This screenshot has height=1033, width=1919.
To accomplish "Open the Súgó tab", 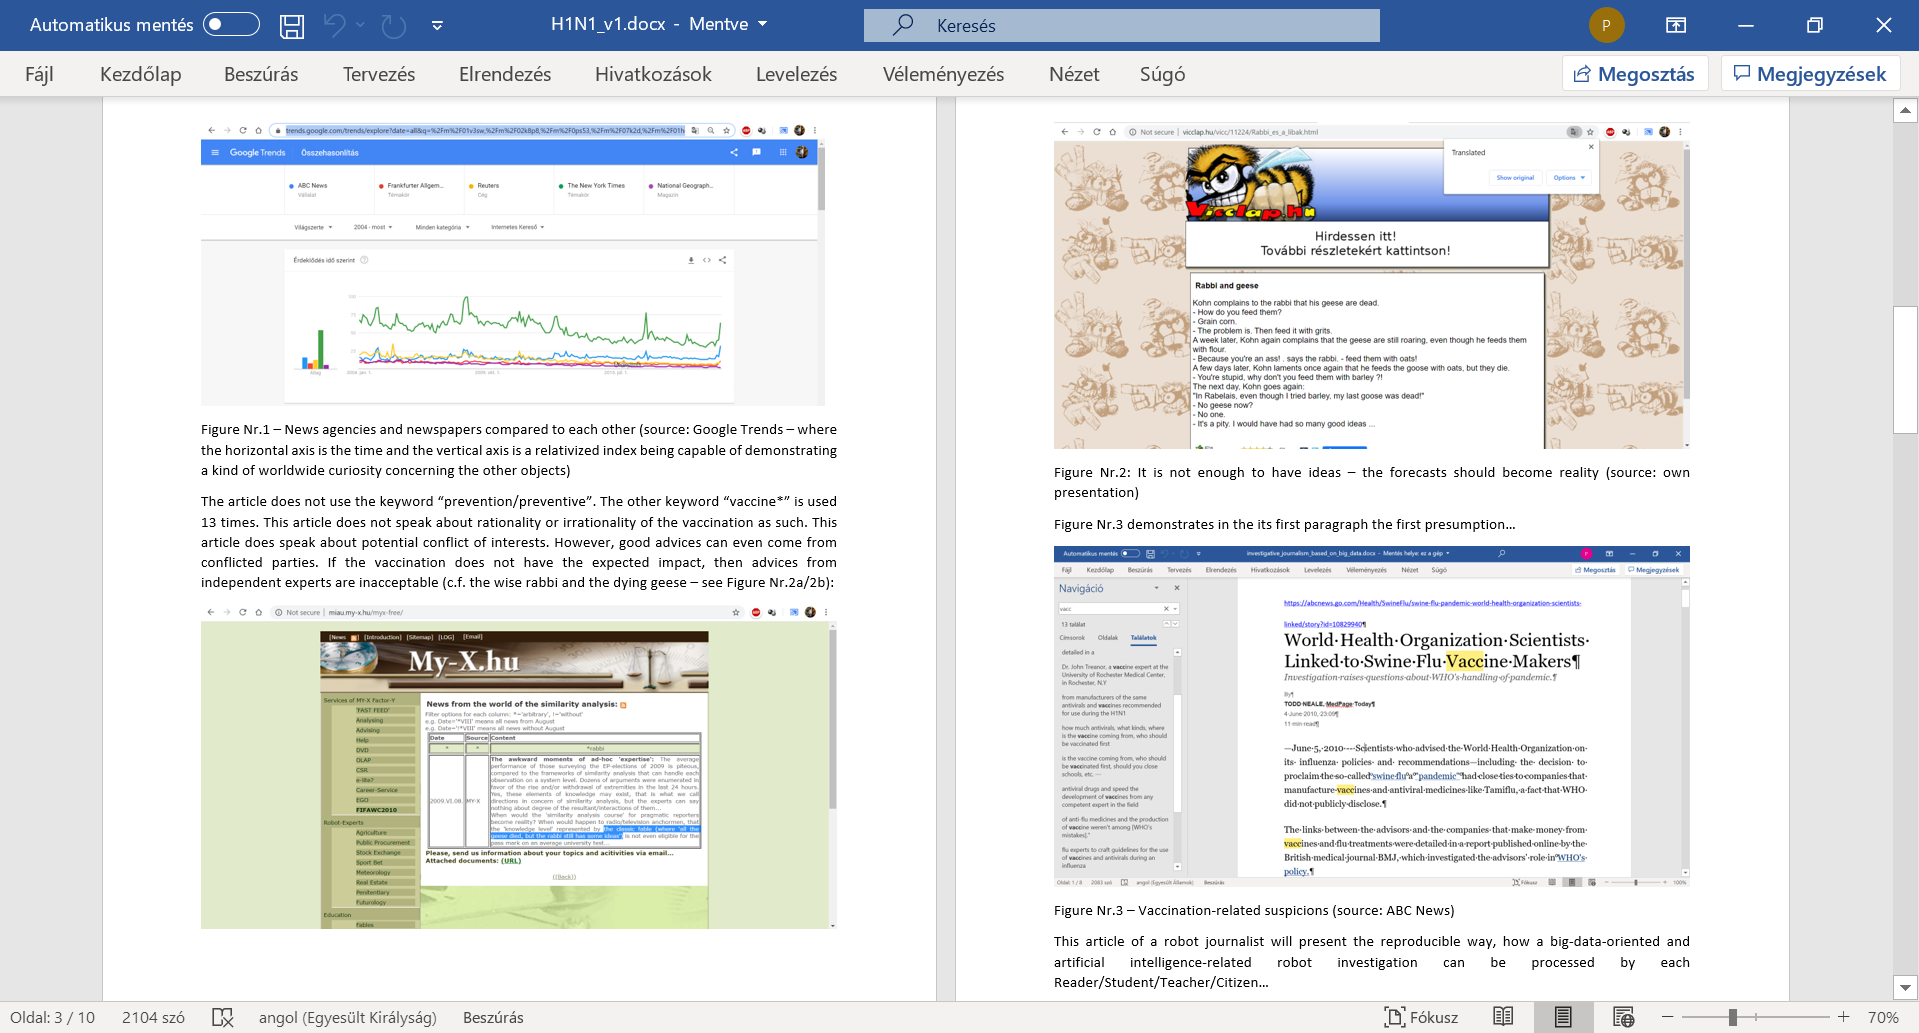I will (x=1163, y=74).
